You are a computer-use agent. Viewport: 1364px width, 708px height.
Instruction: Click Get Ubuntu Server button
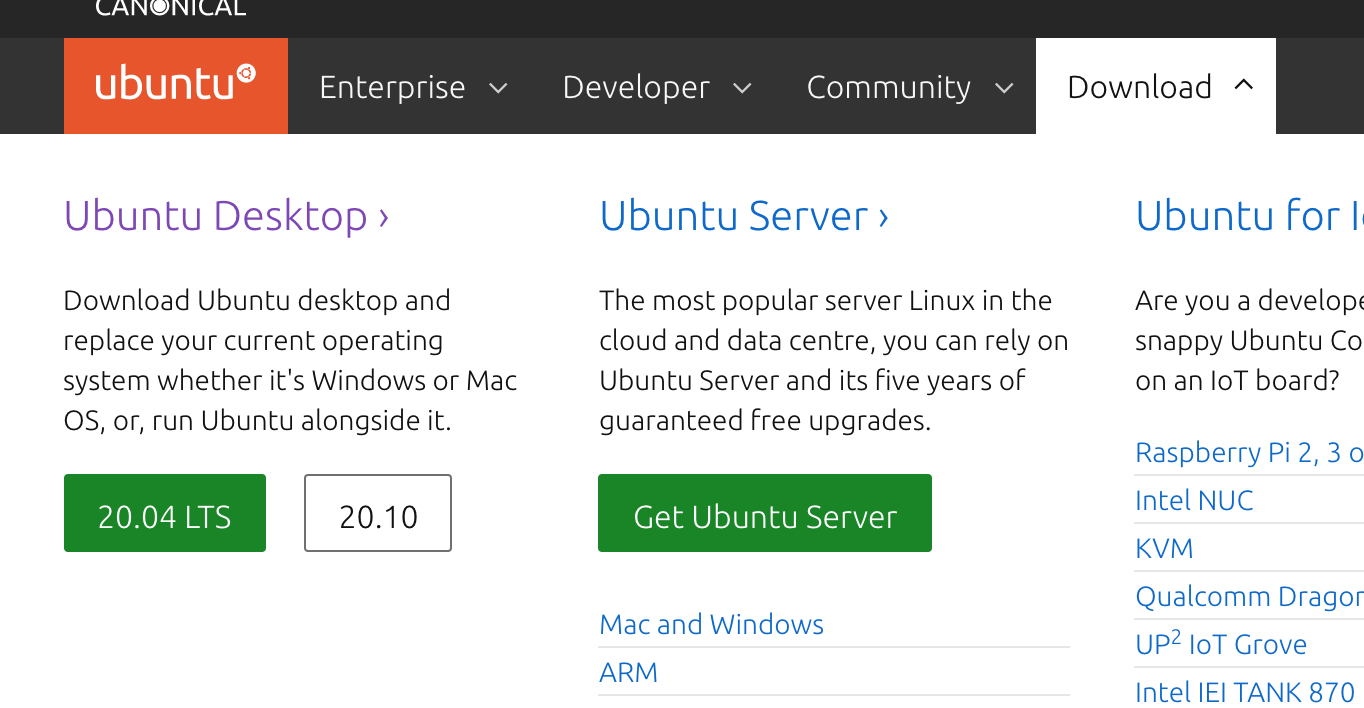[x=765, y=513]
